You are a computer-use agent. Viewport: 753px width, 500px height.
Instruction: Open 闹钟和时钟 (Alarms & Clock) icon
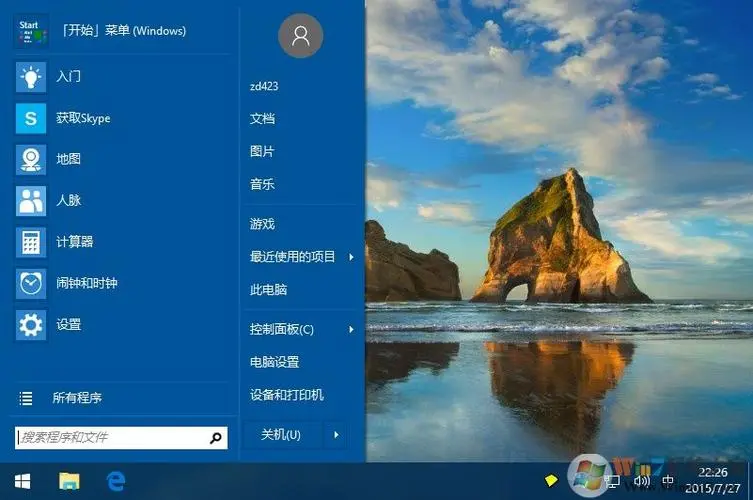[x=31, y=284]
